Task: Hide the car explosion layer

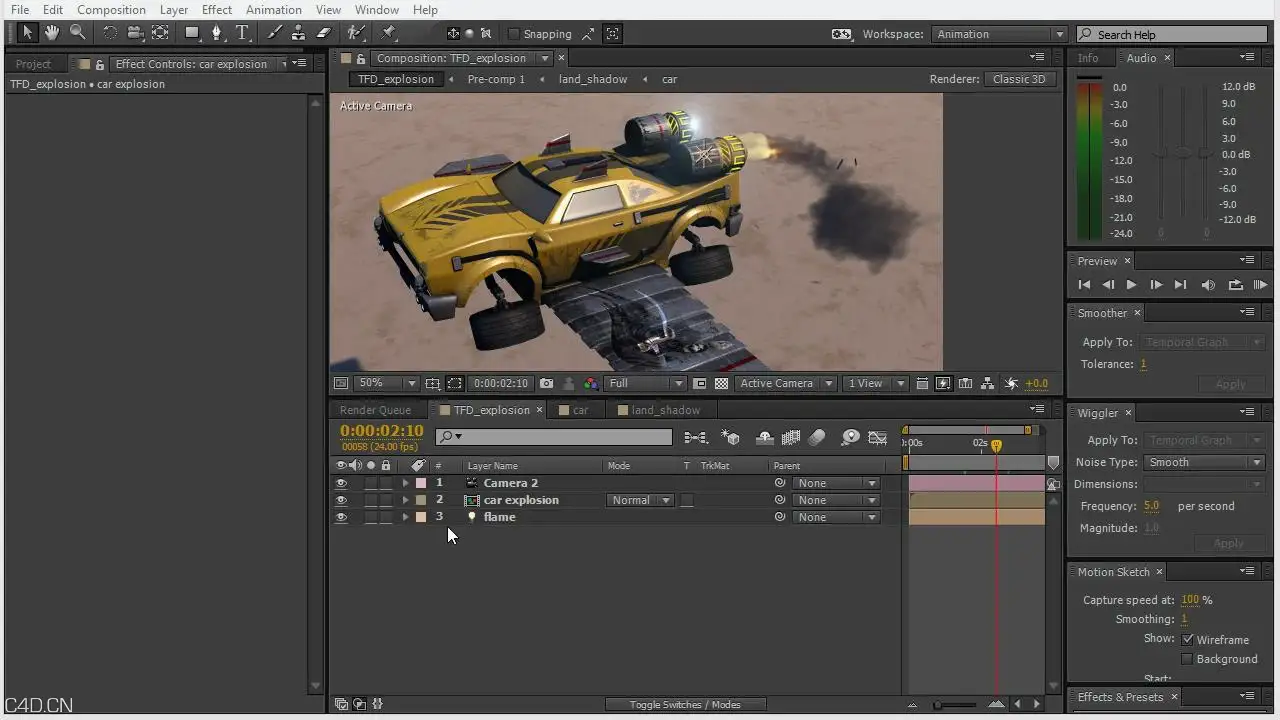Action: tap(341, 500)
